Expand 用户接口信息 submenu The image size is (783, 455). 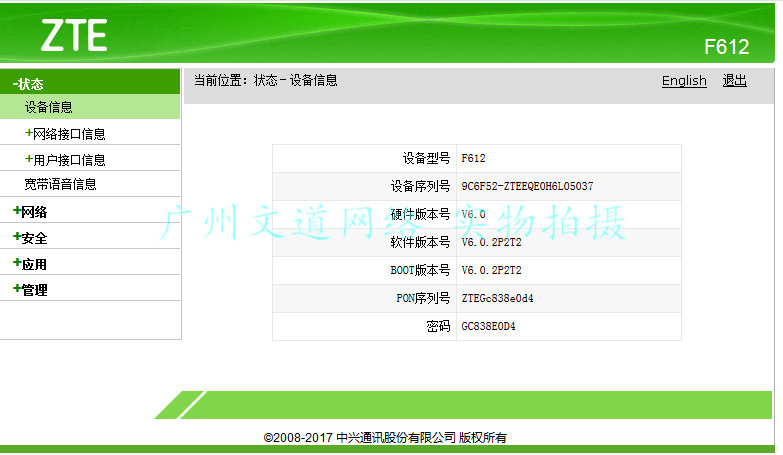click(x=65, y=160)
